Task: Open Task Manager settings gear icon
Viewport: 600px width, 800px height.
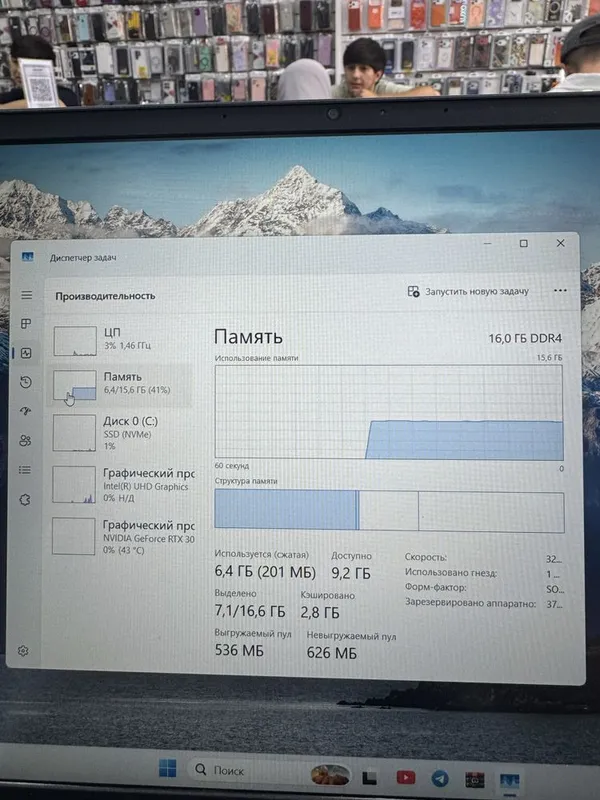Action: pos(22,651)
